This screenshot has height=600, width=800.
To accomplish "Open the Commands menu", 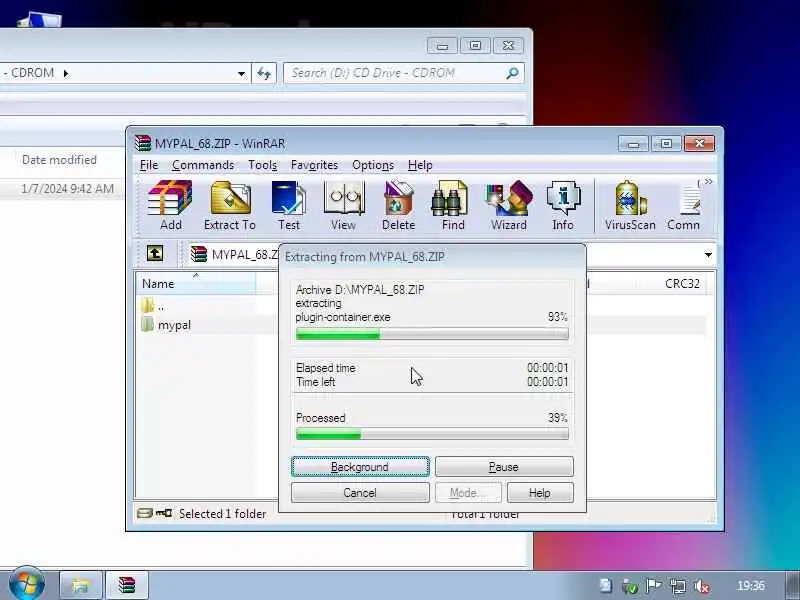I will (203, 165).
